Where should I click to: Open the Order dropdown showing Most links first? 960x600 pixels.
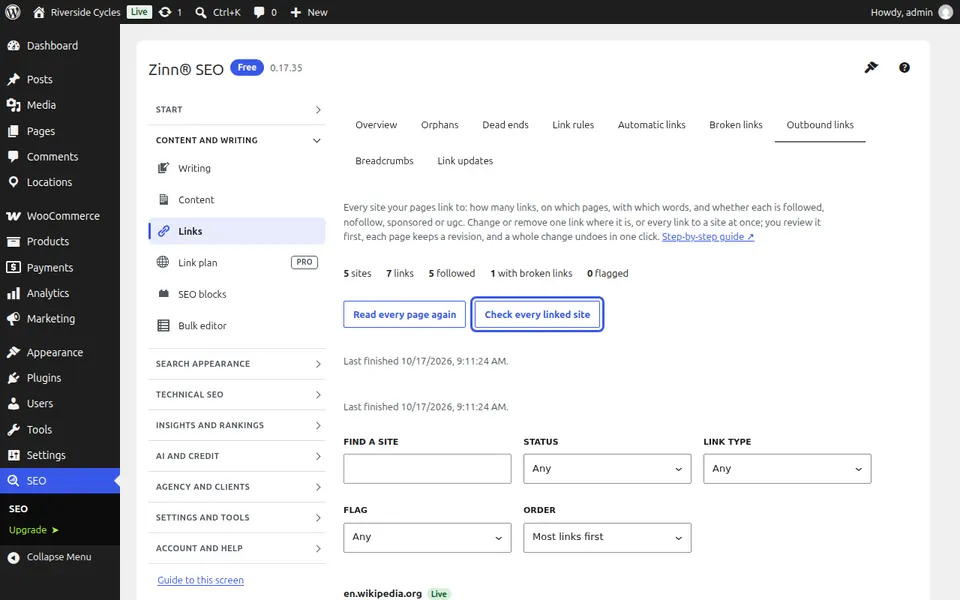(x=607, y=537)
